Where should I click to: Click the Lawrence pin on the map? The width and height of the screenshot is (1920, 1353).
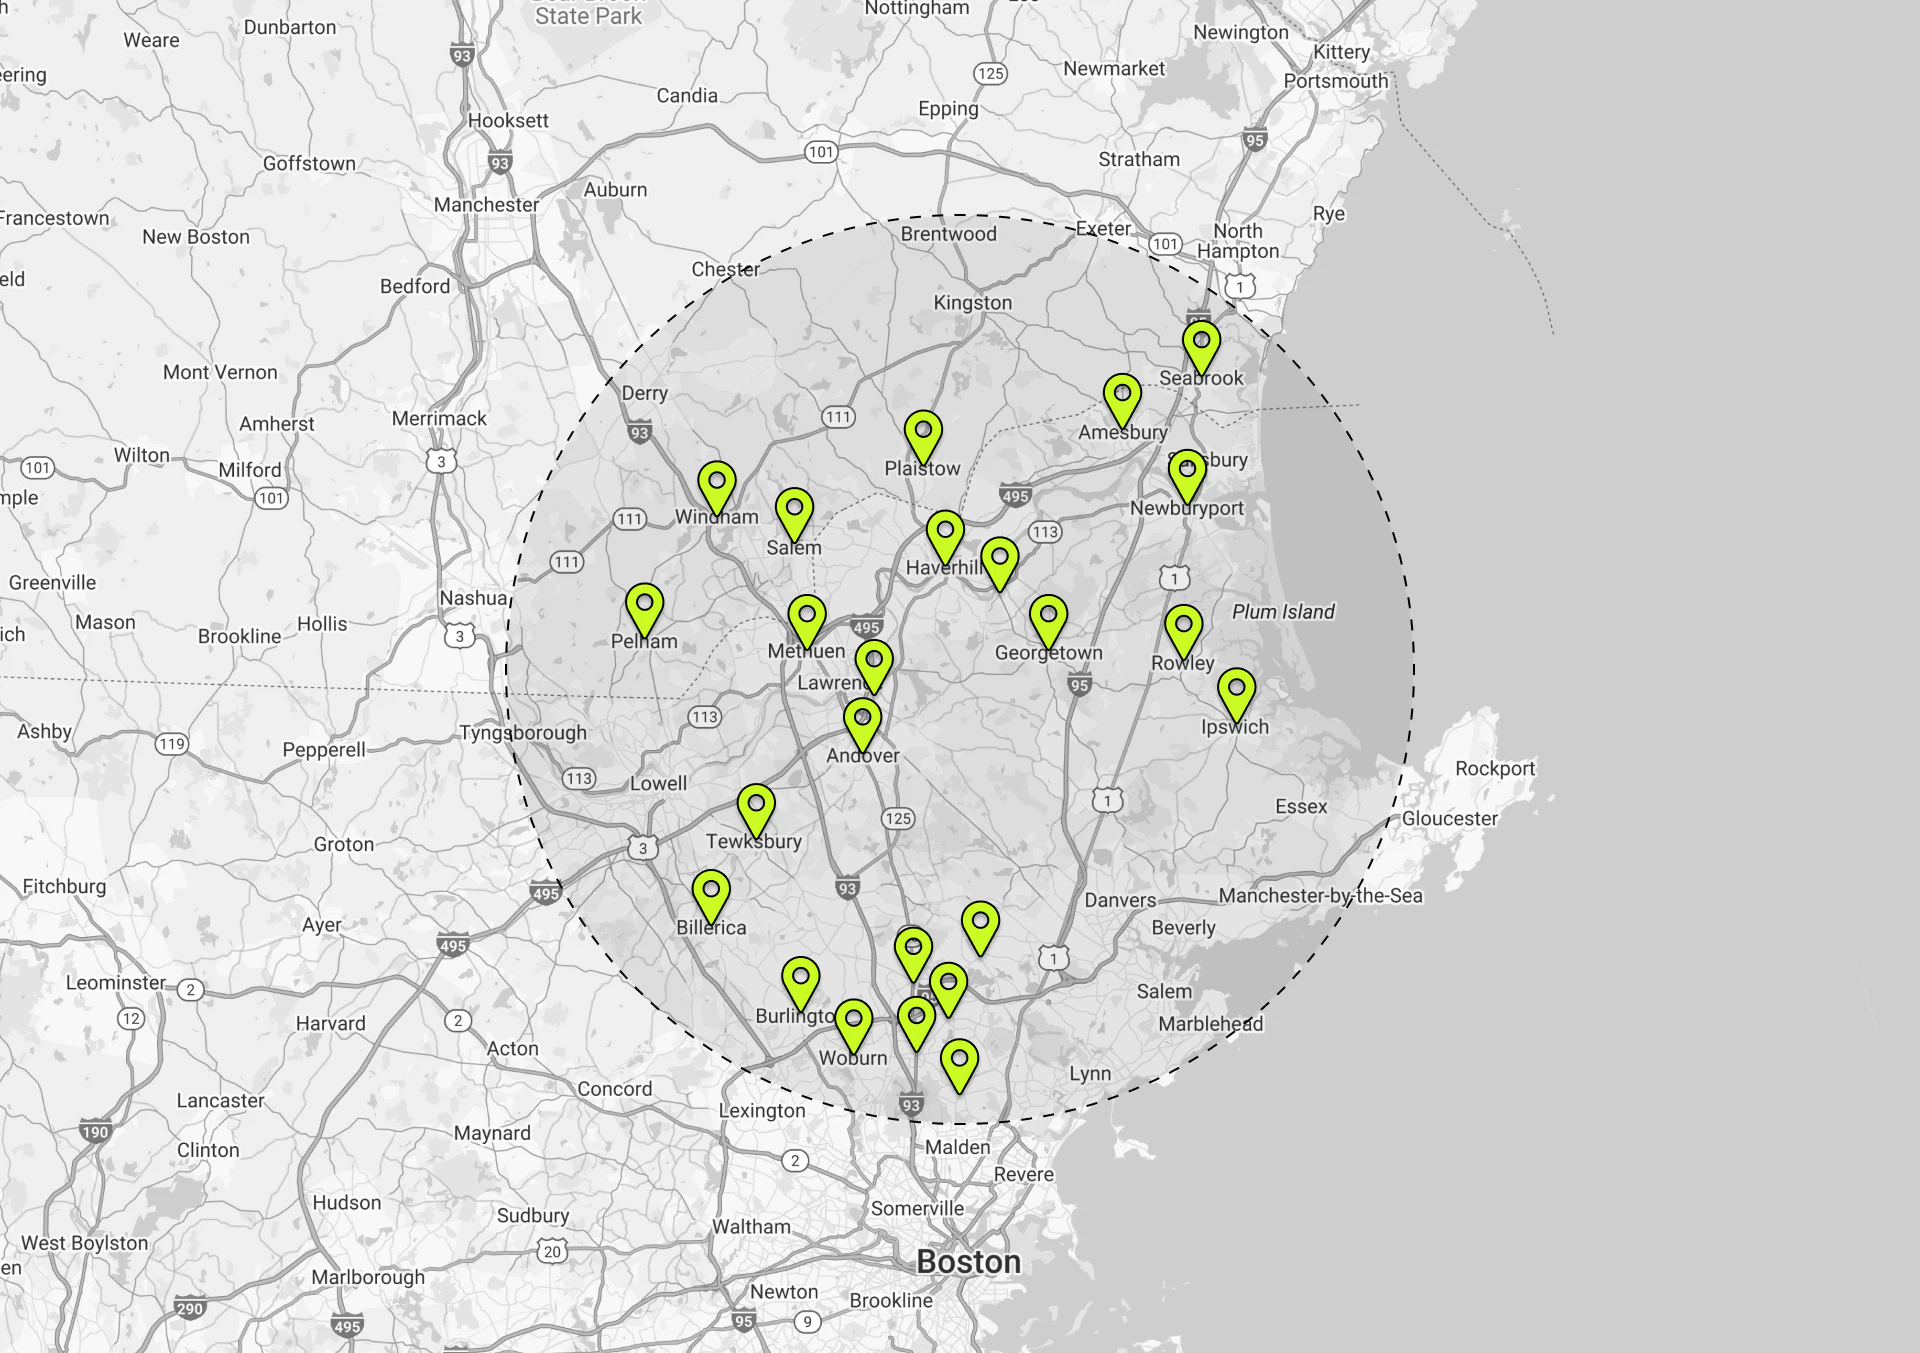click(874, 662)
